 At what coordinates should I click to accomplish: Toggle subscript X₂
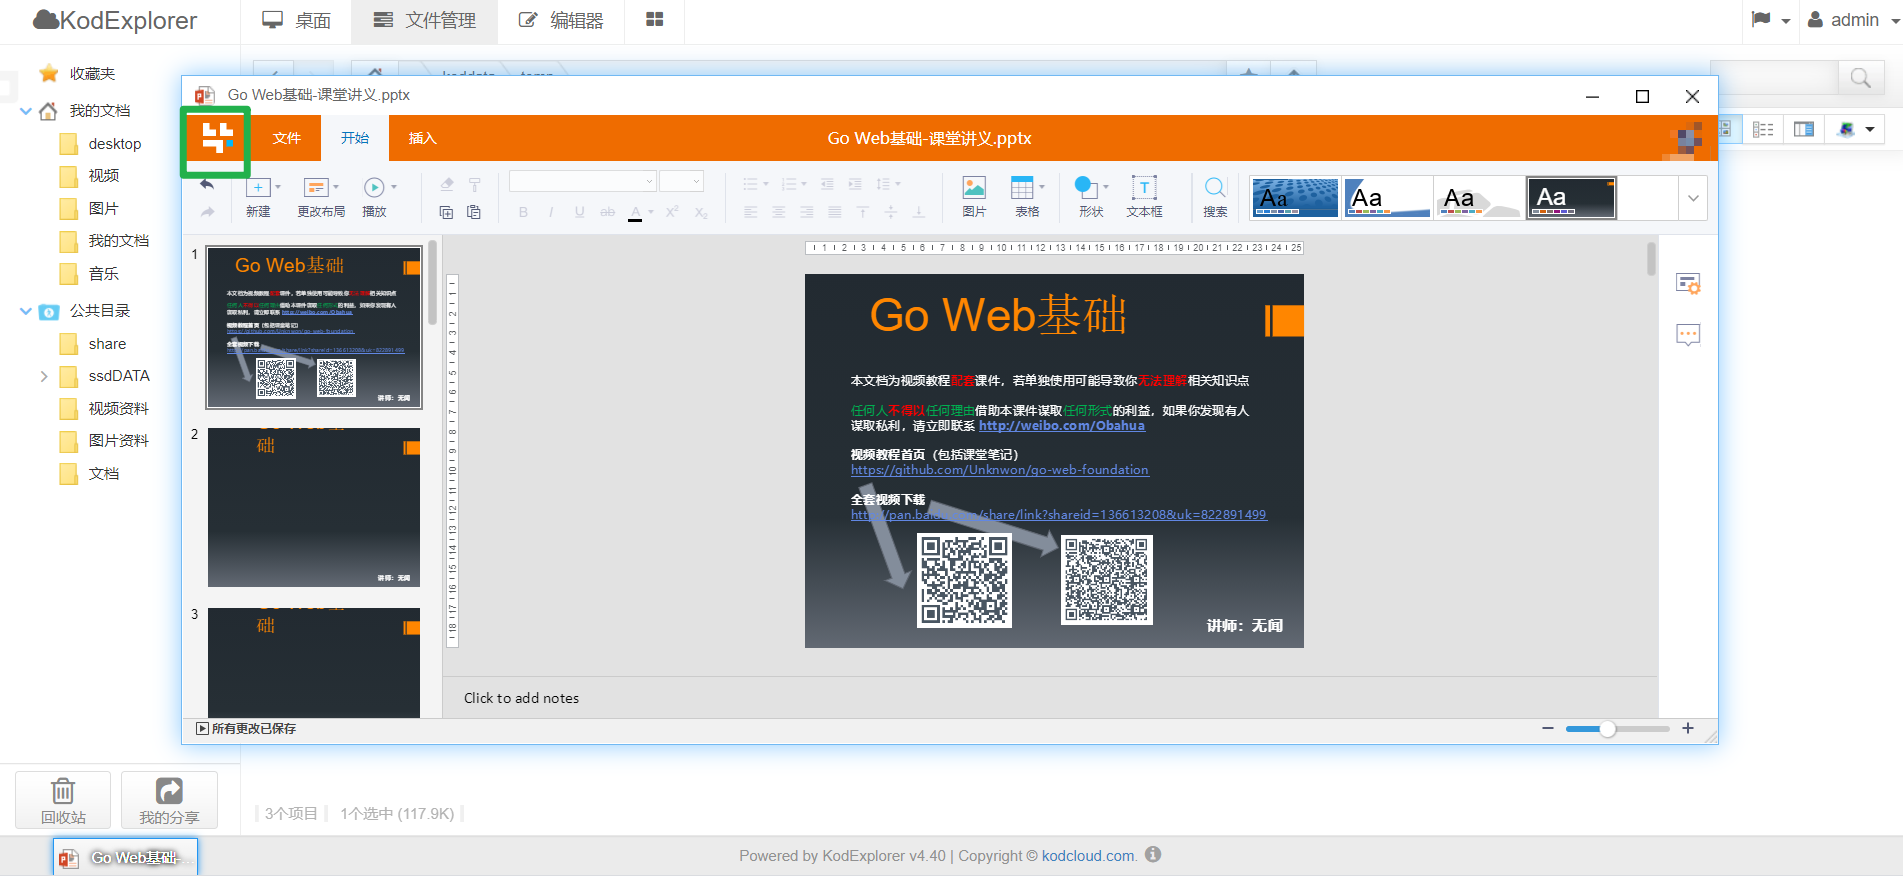[701, 212]
